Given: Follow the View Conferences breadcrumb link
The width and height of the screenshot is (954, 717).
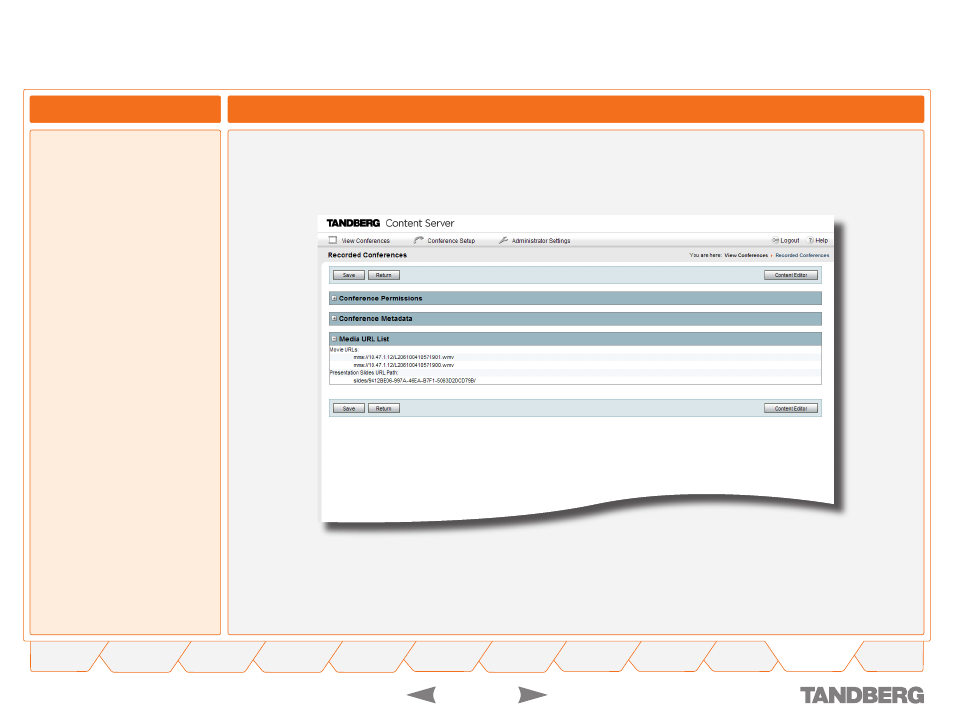Looking at the screenshot, I should point(746,256).
